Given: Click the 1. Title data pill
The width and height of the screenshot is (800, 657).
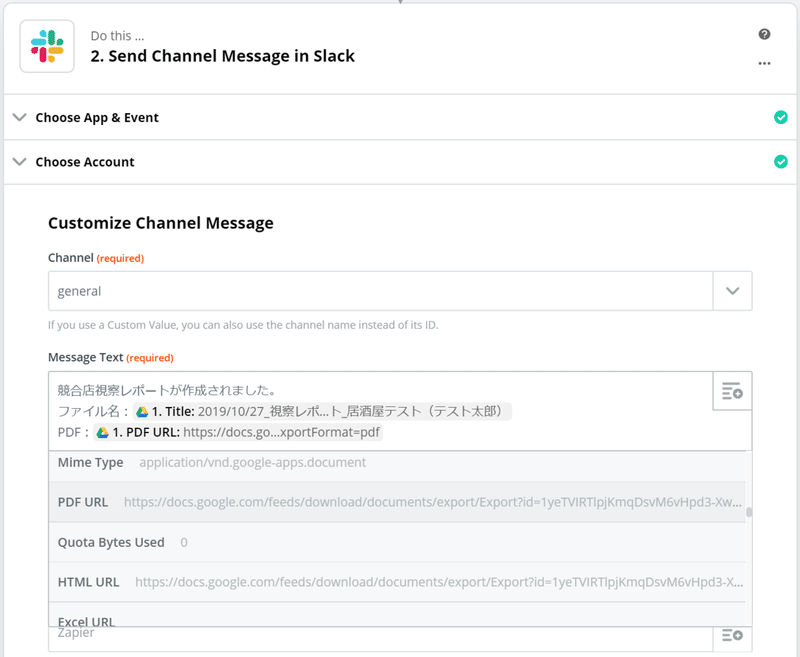Looking at the screenshot, I should tap(322, 412).
